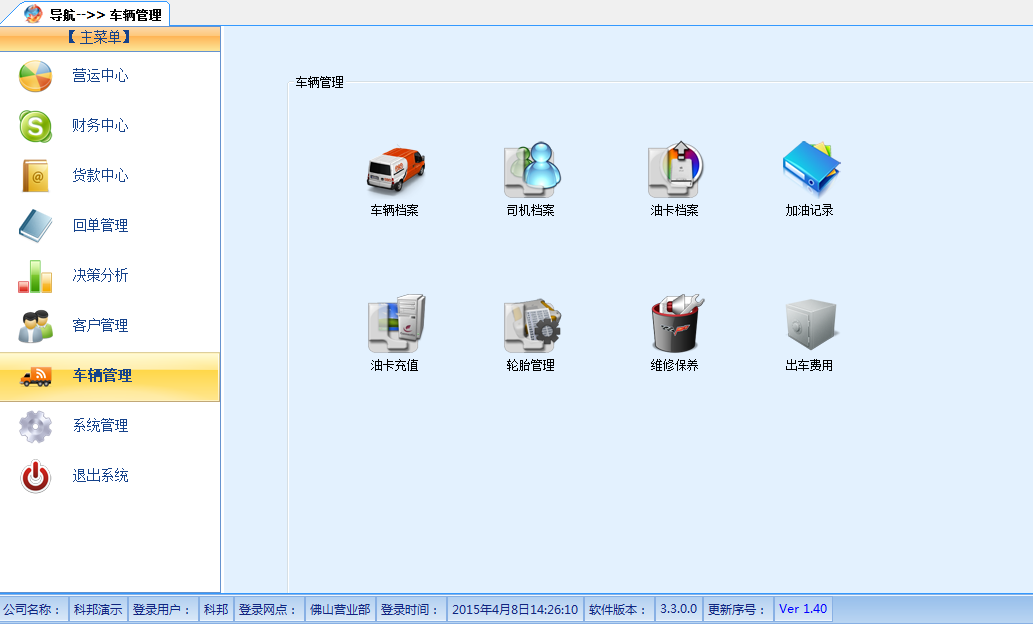Open the 车辆档案 van icon

coord(395,170)
